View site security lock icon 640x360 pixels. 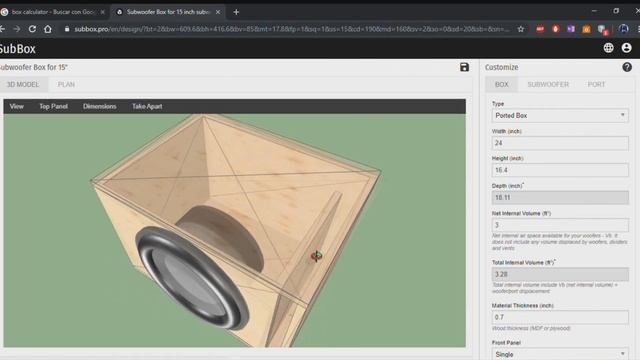[67, 29]
